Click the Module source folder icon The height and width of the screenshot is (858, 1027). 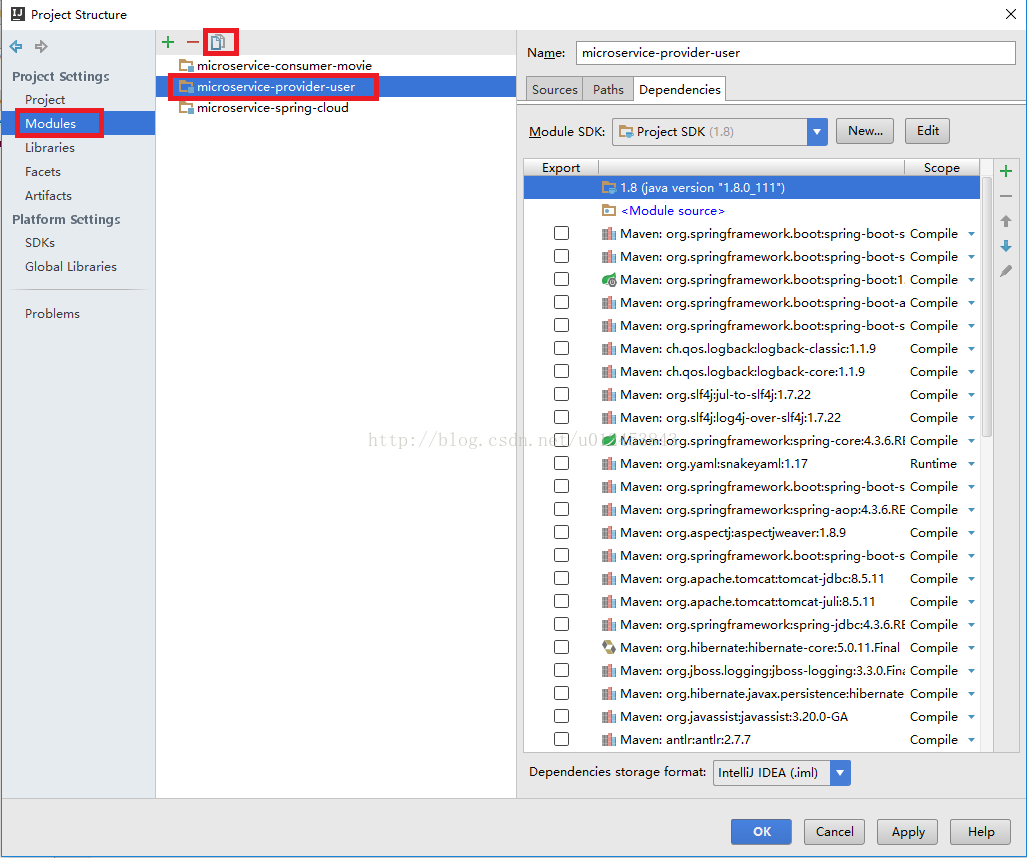(609, 210)
